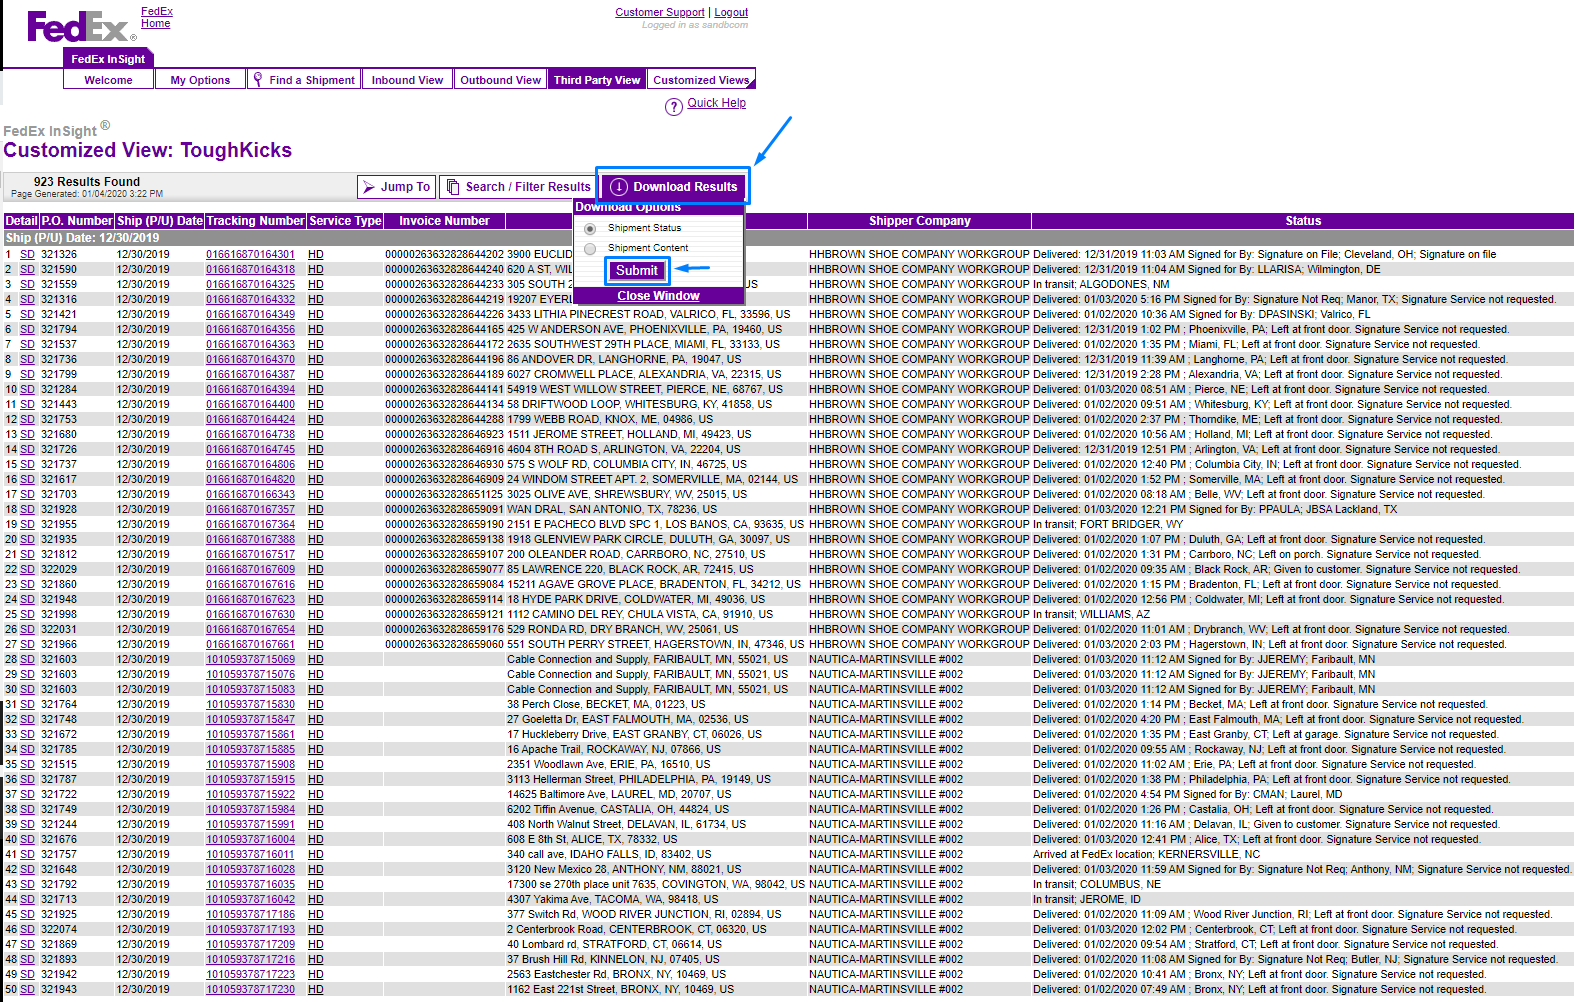Click the status "In transit; ALGODONES, NM"
Screen dimensions: 1577x1002
(x=1101, y=285)
